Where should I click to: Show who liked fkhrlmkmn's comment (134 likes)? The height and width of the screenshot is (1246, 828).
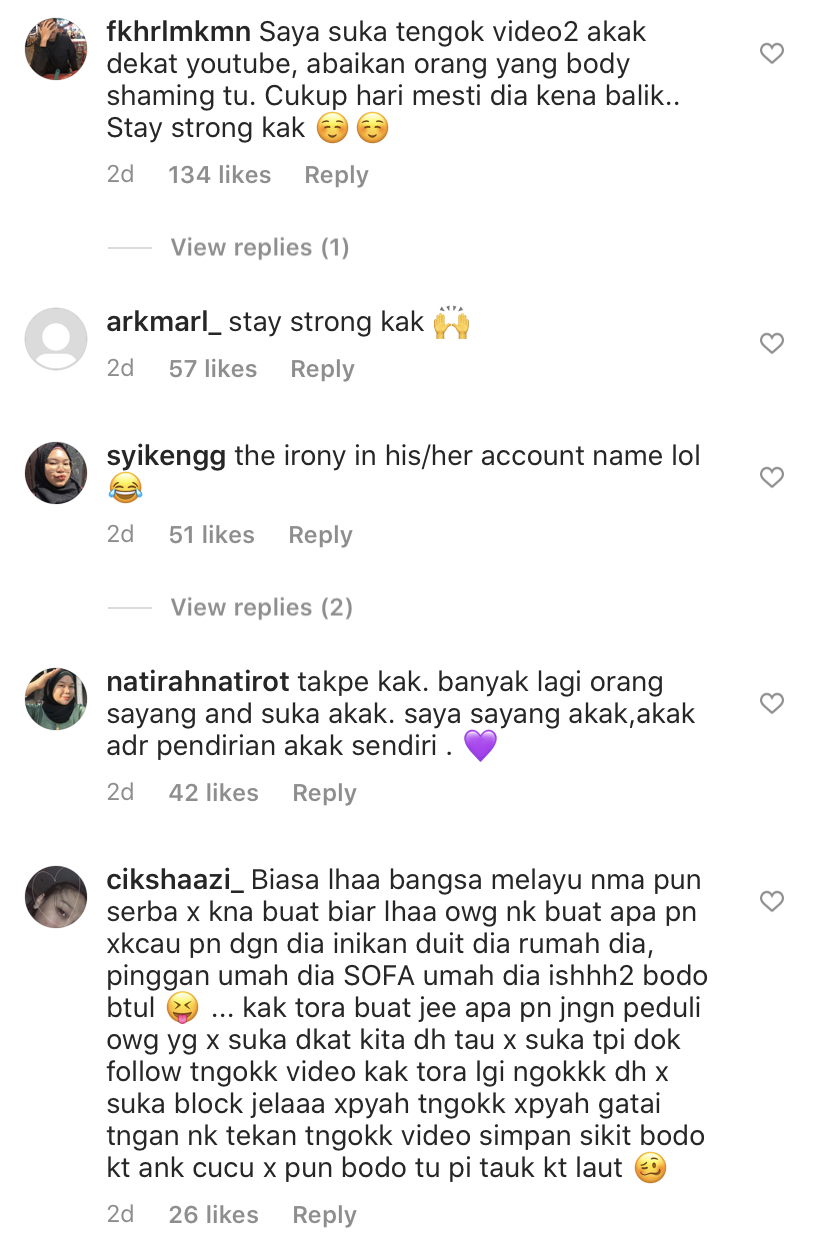click(x=220, y=175)
